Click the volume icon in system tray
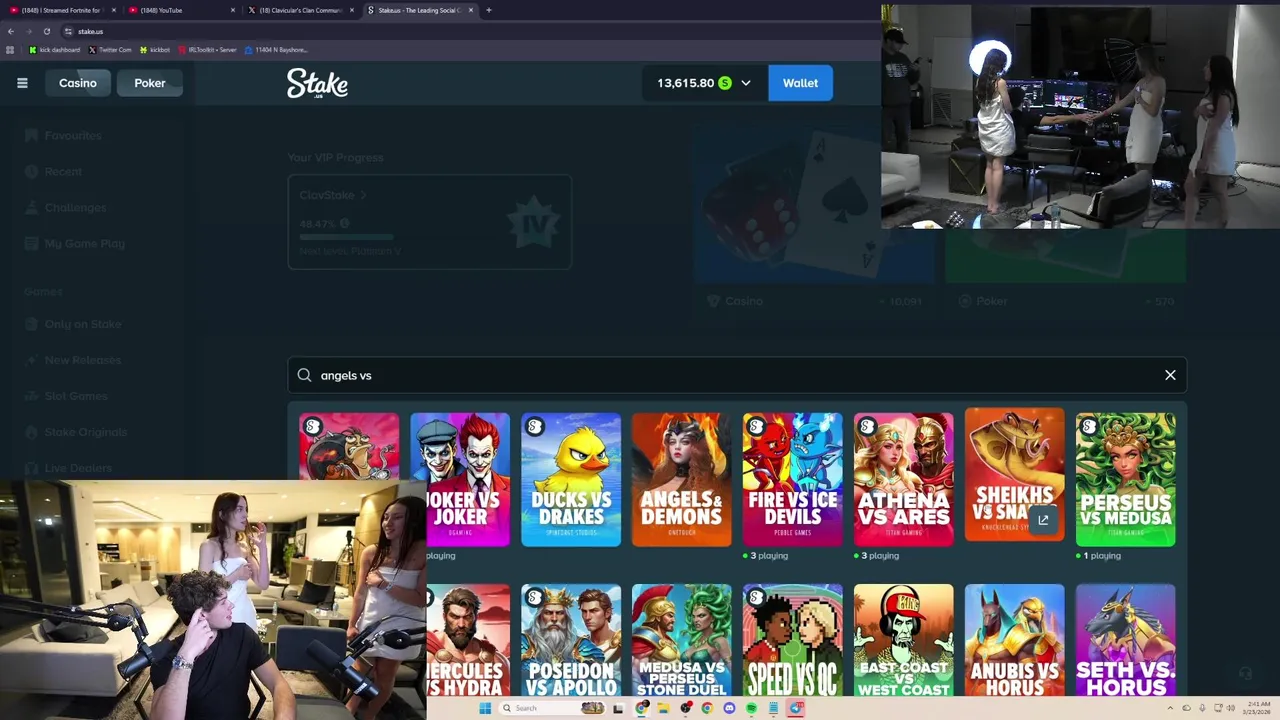This screenshot has height=720, width=1280. tap(1231, 708)
